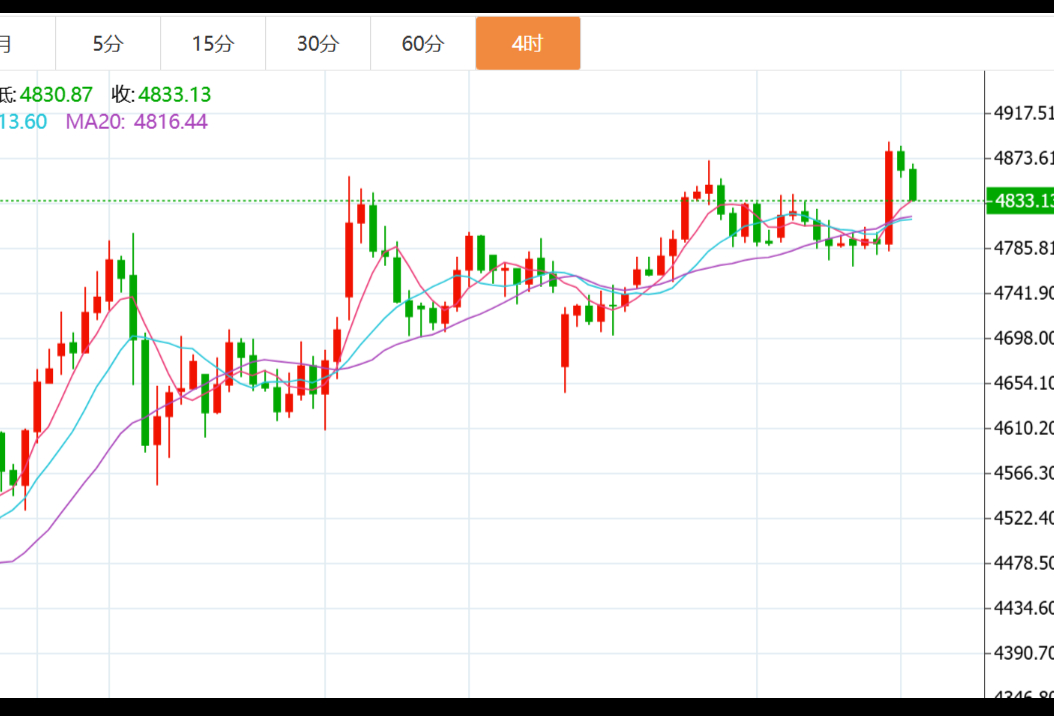
Task: Click the cyan moving average value 13.60
Action: coord(23,122)
